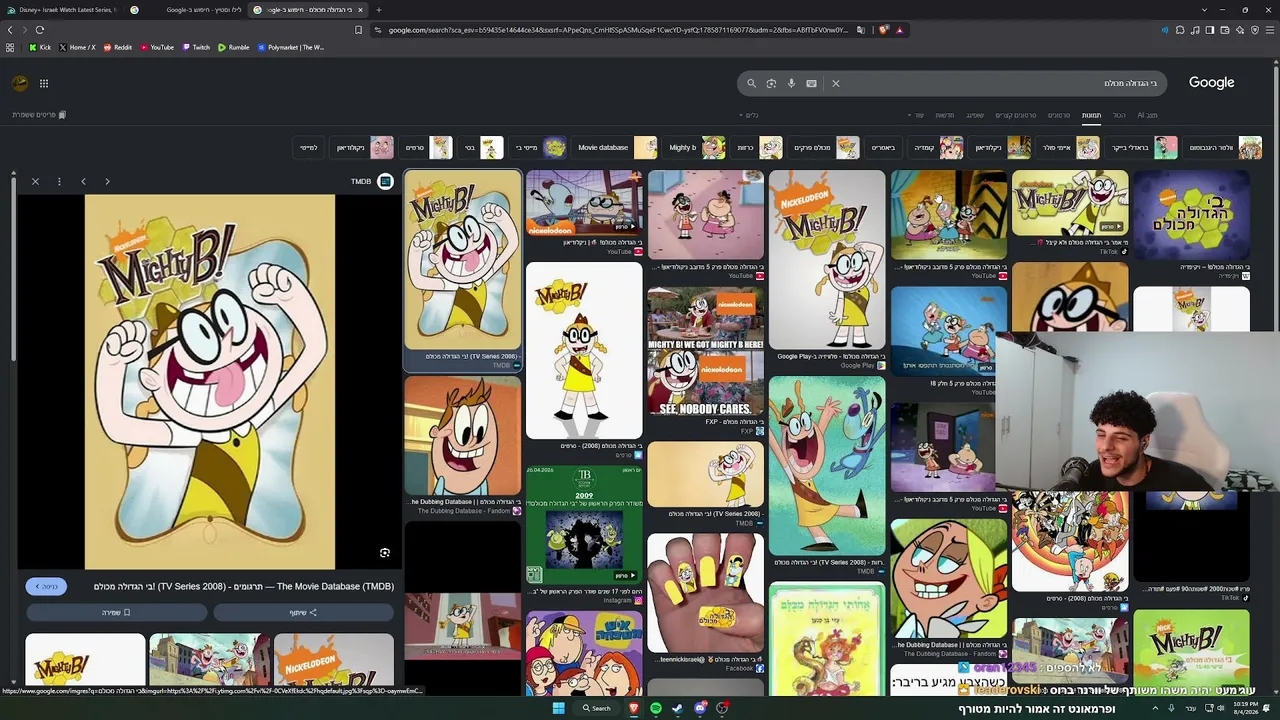This screenshot has width=1280, height=720.
Task: Open the Google apps grid
Action: click(44, 83)
